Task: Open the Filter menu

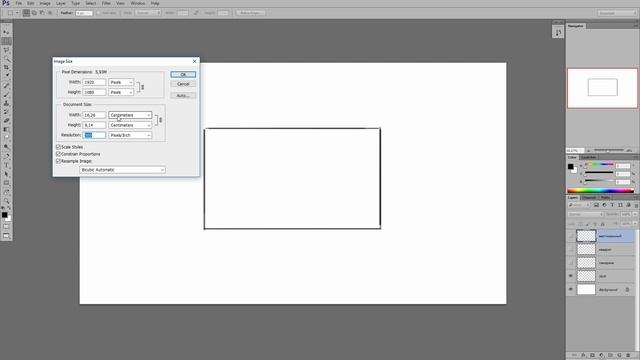Action: tap(106, 3)
